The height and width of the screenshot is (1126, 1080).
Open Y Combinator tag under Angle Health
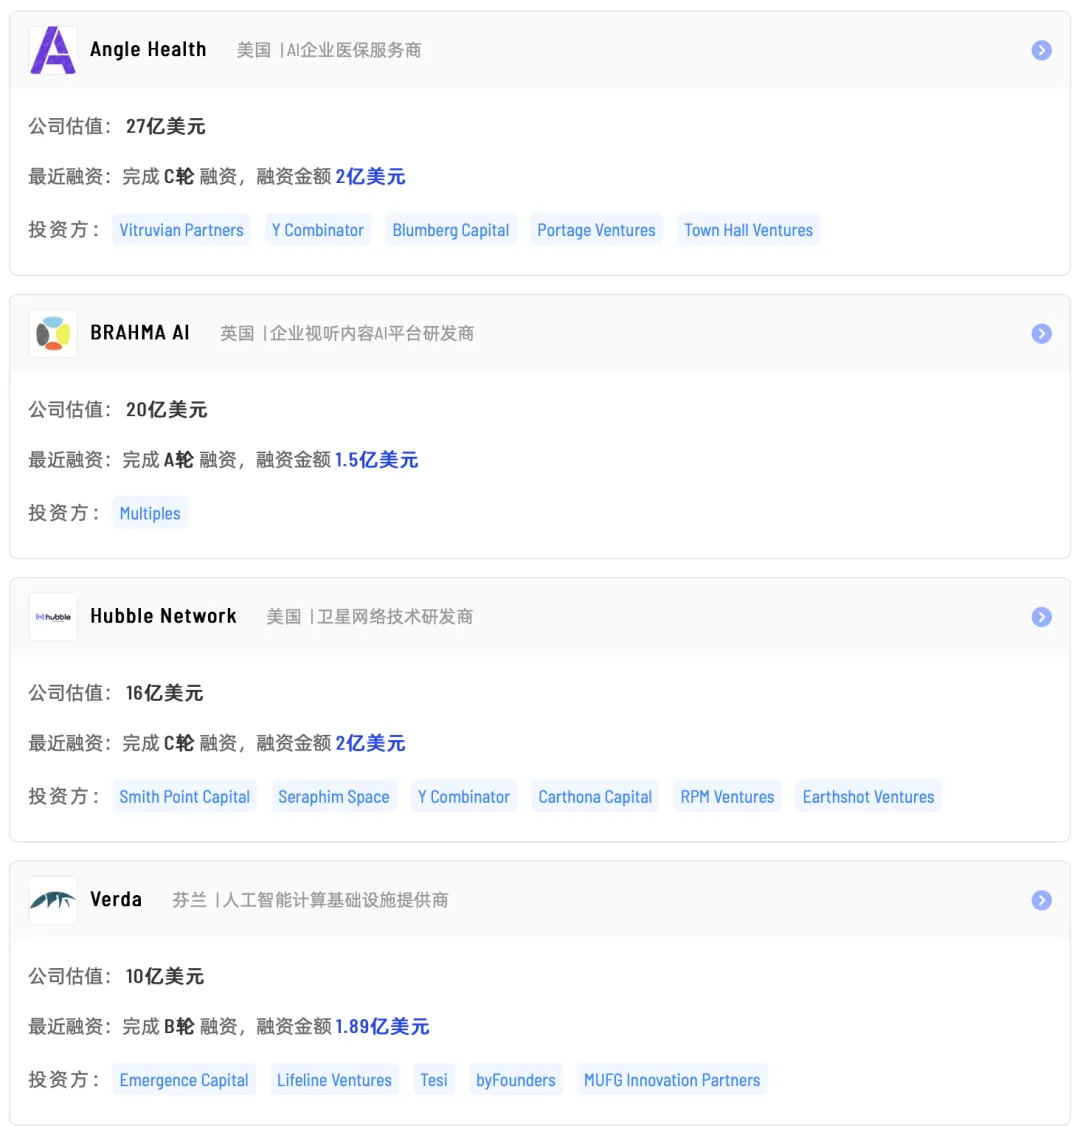(318, 230)
